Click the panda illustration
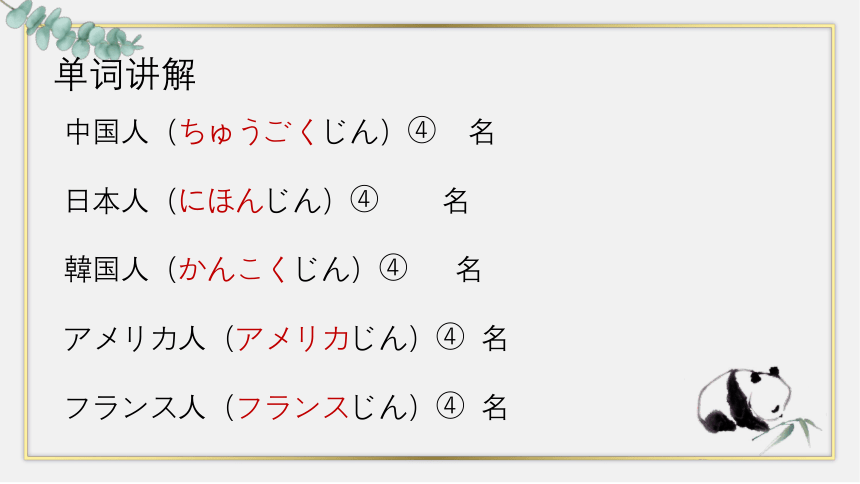 744,400
